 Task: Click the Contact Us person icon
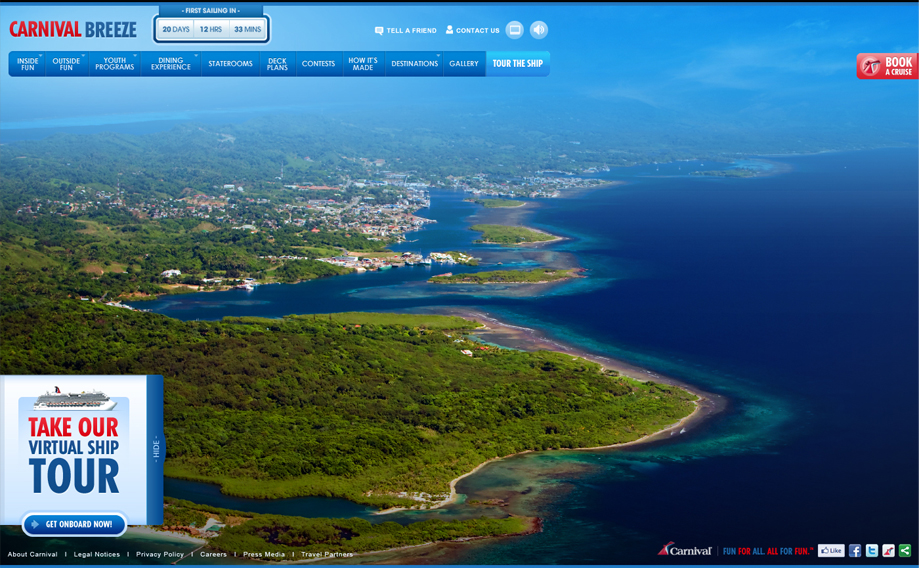tap(449, 30)
